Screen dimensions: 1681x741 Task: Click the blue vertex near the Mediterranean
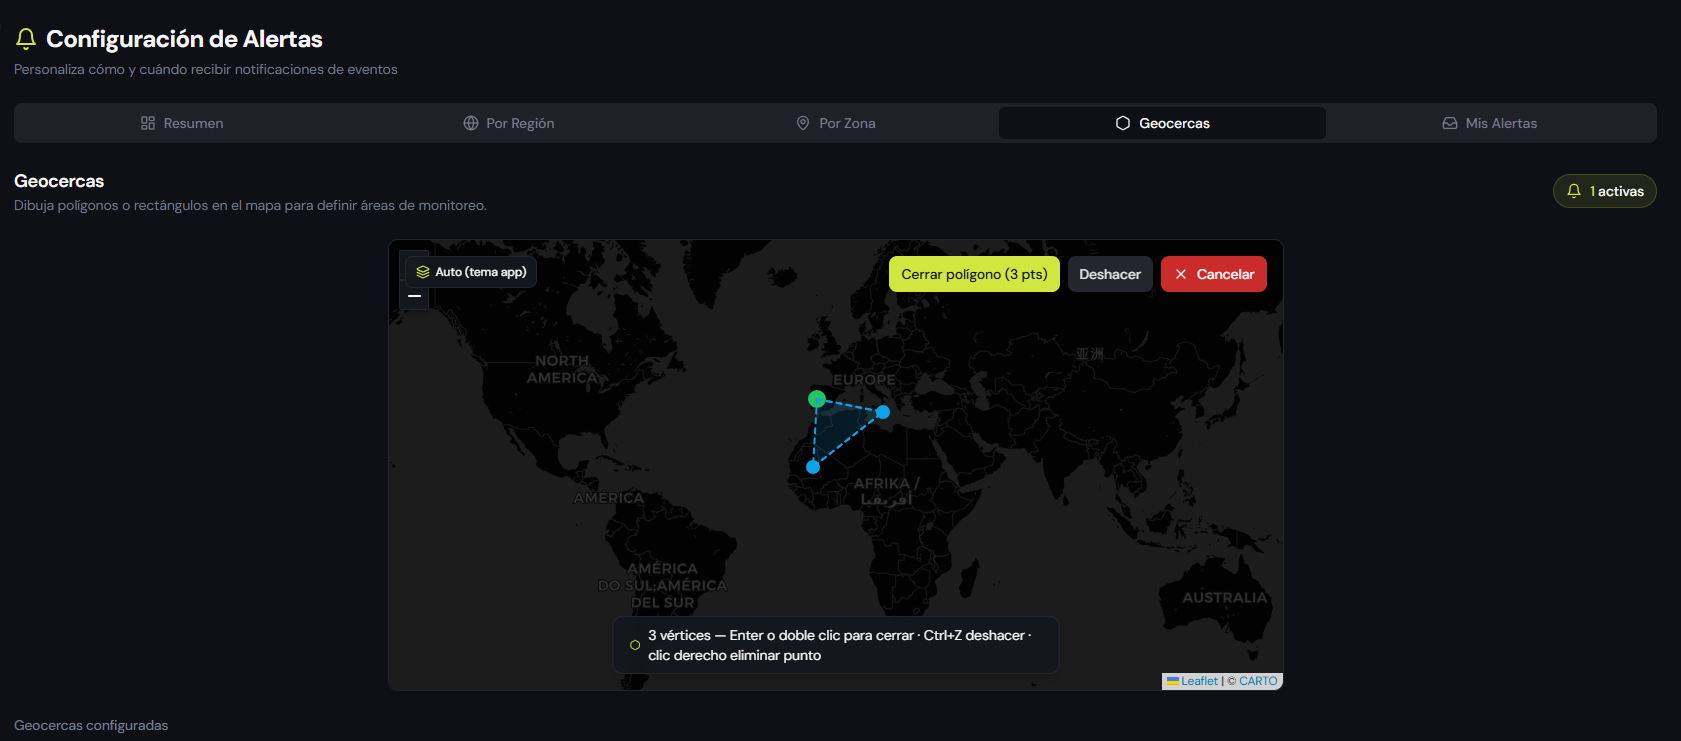883,412
